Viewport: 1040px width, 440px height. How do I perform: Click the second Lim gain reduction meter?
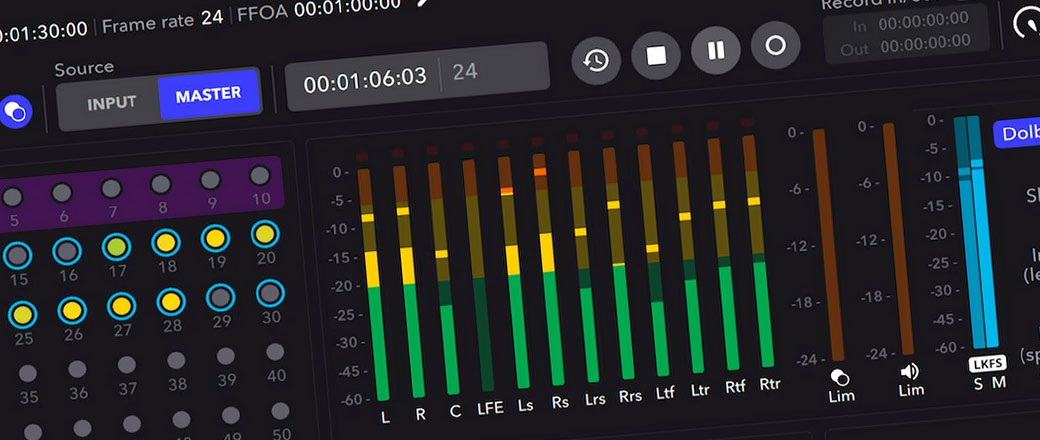(899, 238)
